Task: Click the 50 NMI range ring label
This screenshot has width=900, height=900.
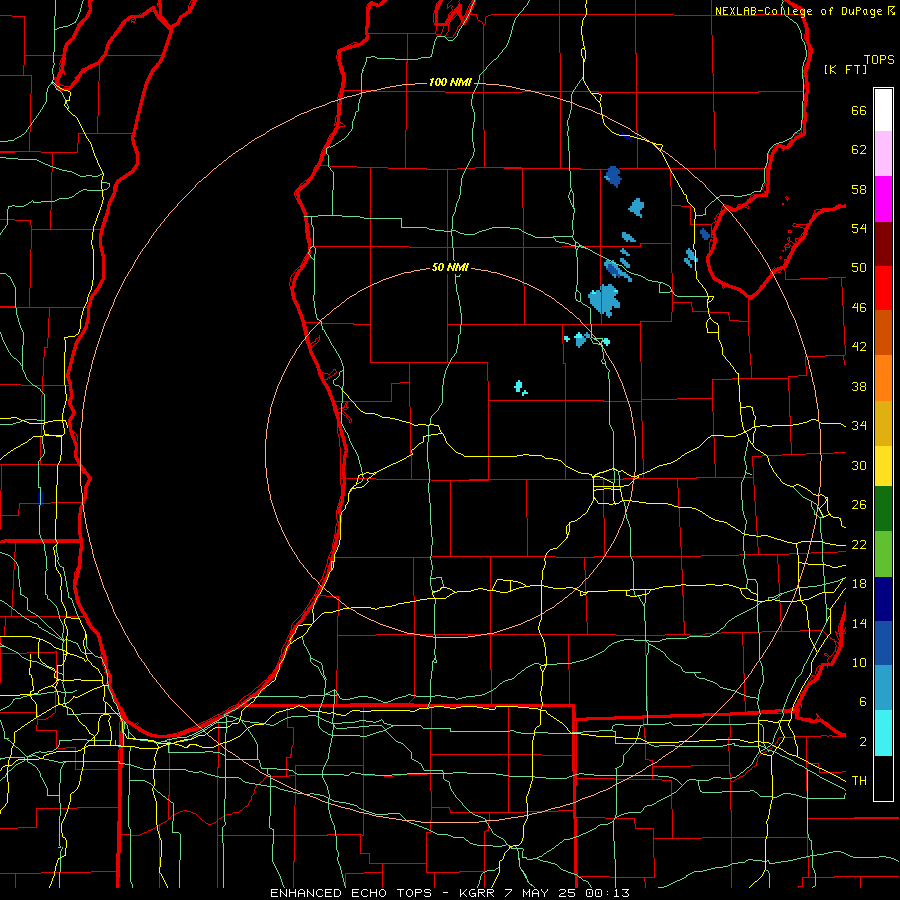Action: [x=450, y=267]
